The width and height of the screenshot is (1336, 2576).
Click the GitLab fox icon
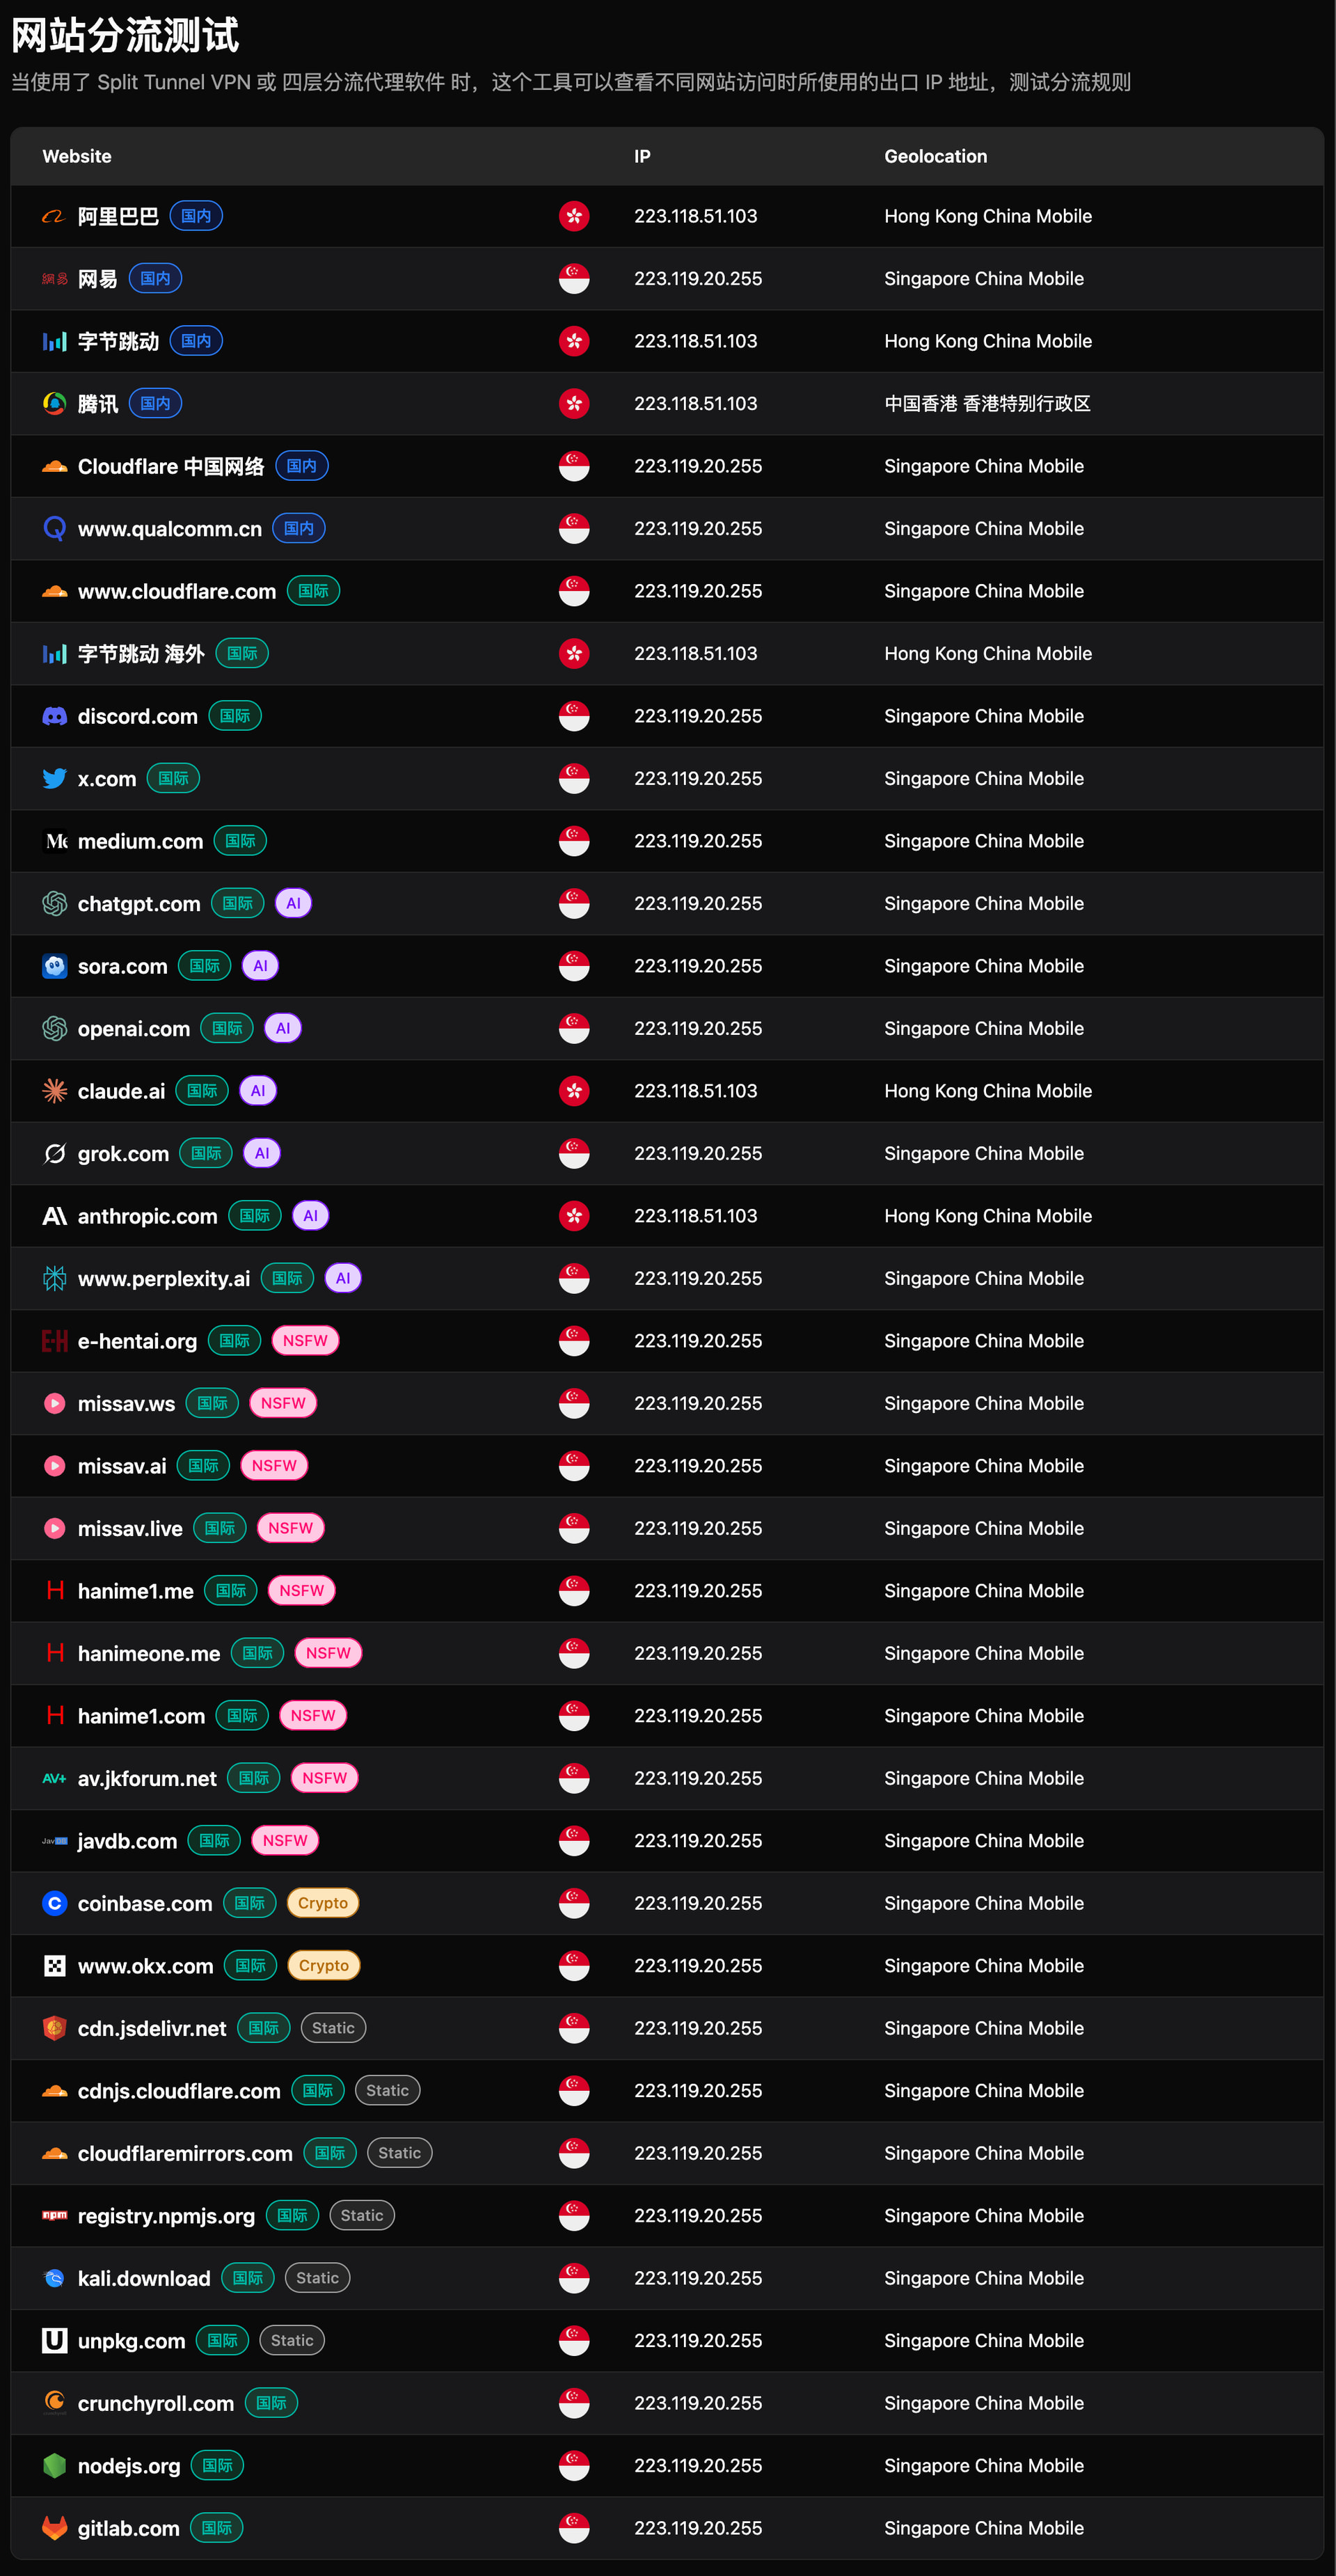coord(54,2528)
